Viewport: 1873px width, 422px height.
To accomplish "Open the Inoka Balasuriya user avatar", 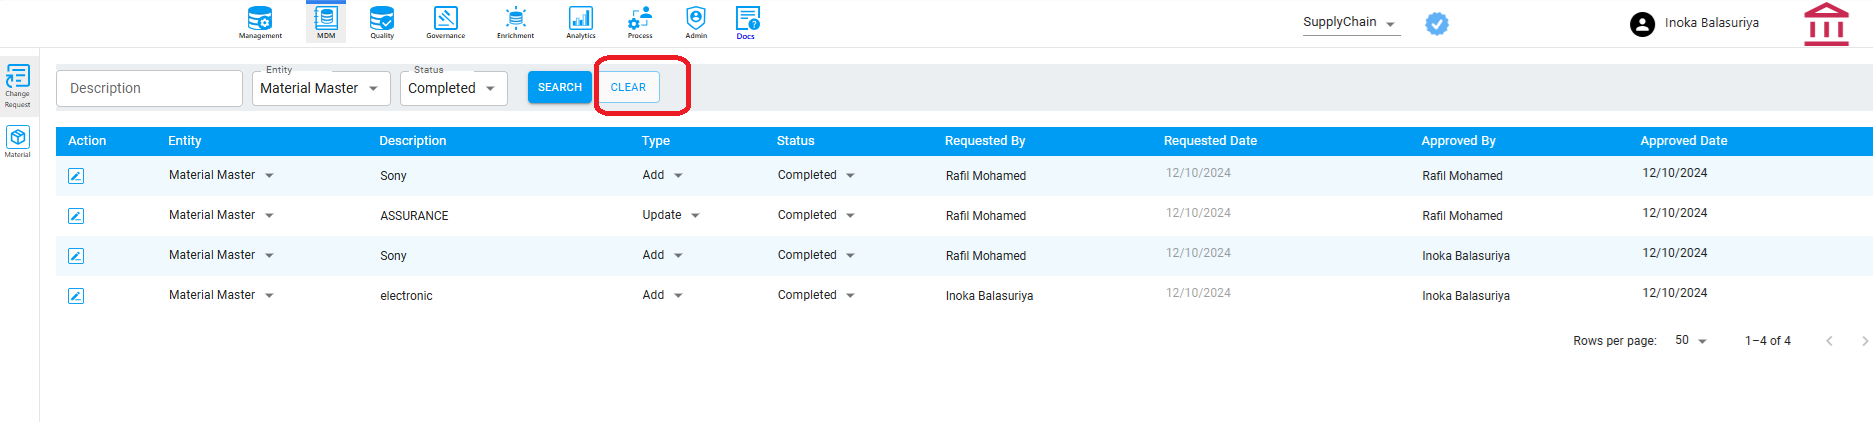I will point(1642,24).
